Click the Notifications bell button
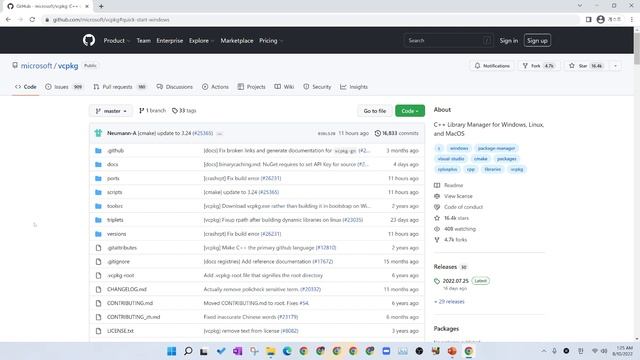640x360 pixels. (x=492, y=66)
